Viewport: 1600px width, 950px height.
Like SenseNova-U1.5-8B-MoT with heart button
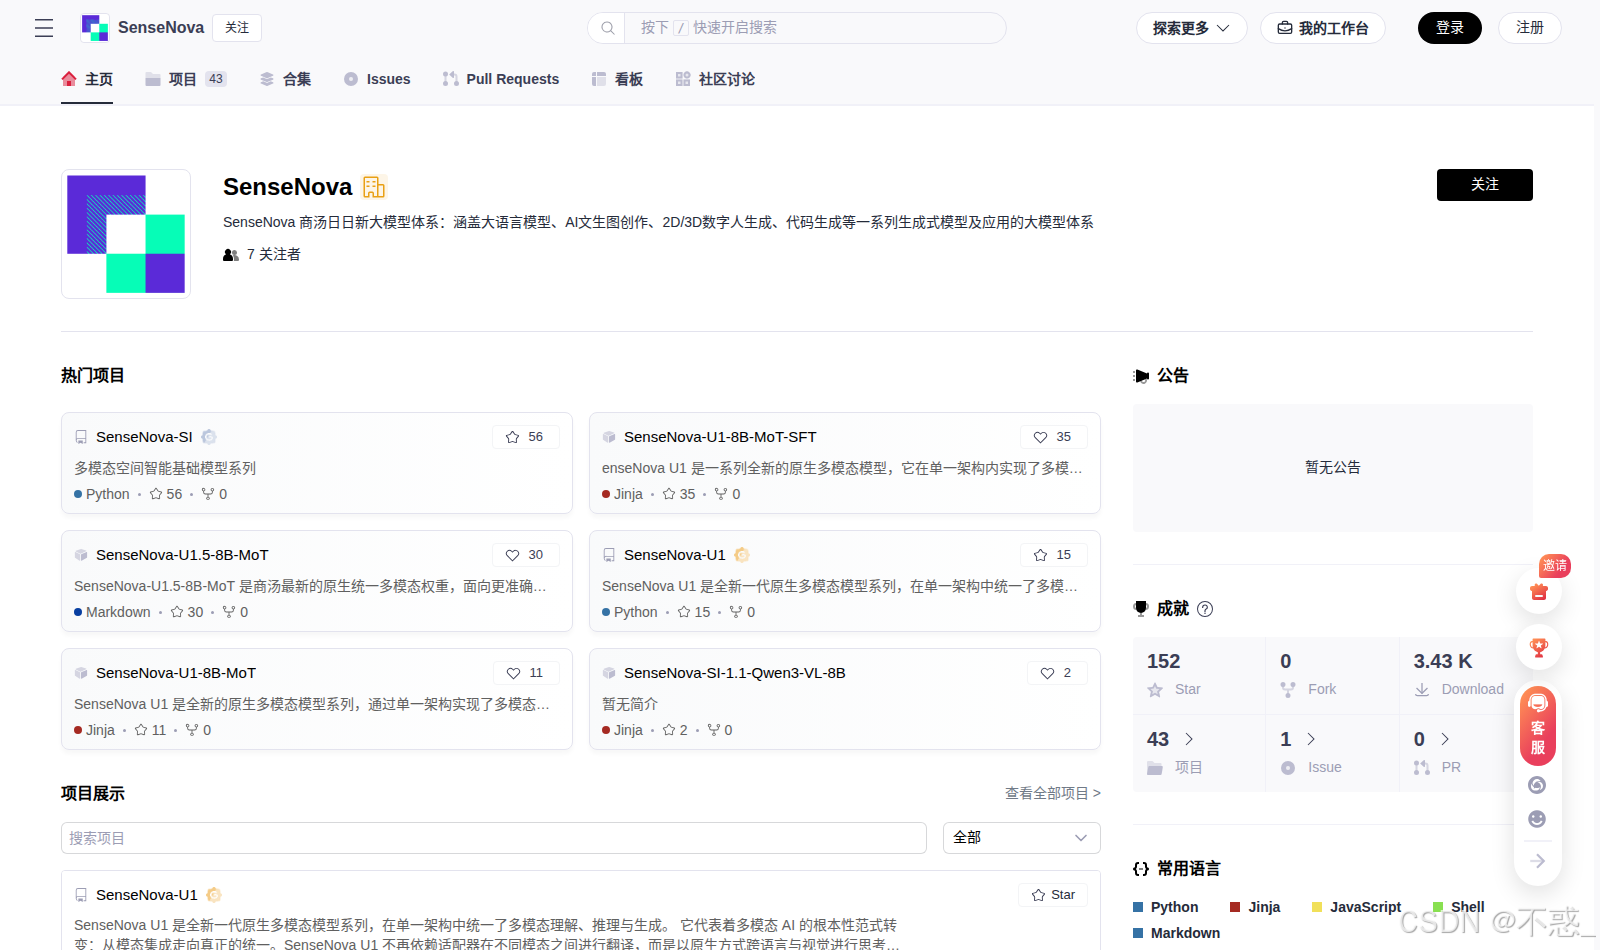click(525, 555)
